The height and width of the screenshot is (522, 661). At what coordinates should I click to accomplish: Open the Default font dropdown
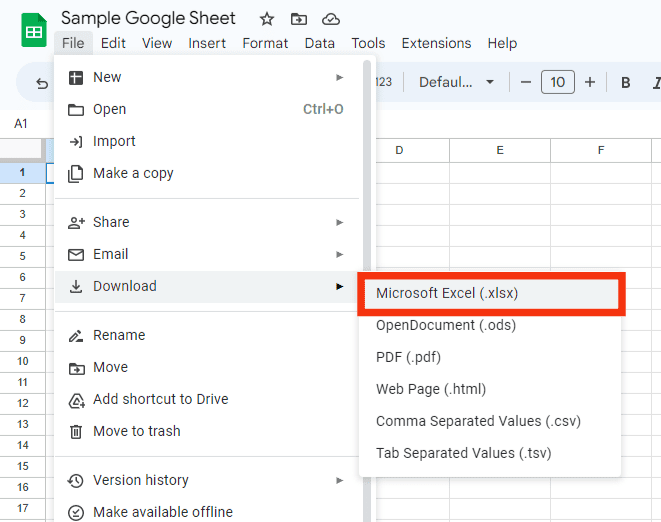coord(456,82)
